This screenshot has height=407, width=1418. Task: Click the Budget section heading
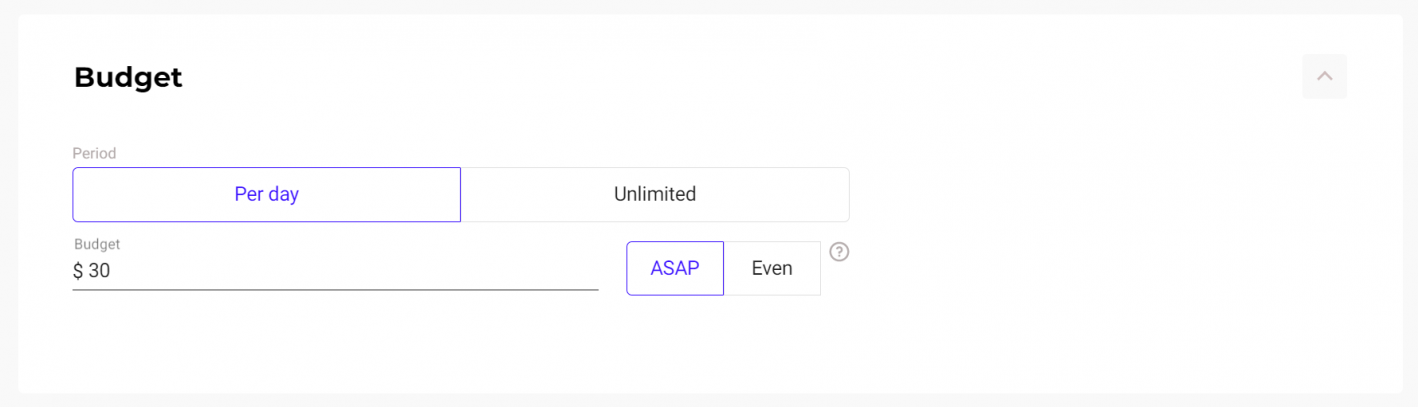tap(128, 77)
